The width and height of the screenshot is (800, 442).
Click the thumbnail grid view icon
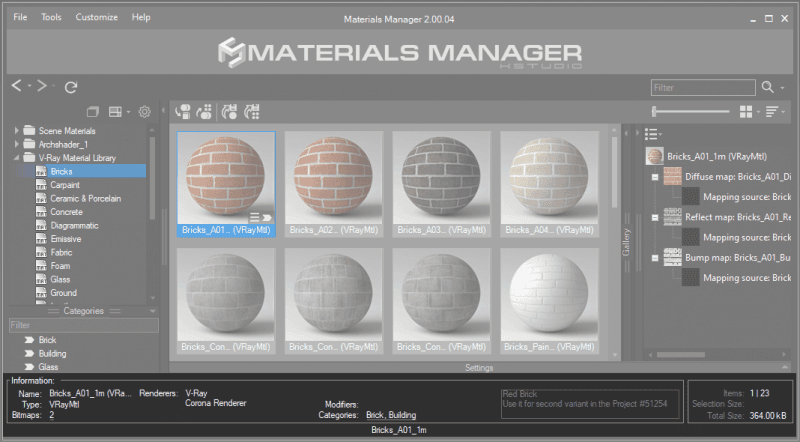[x=746, y=112]
